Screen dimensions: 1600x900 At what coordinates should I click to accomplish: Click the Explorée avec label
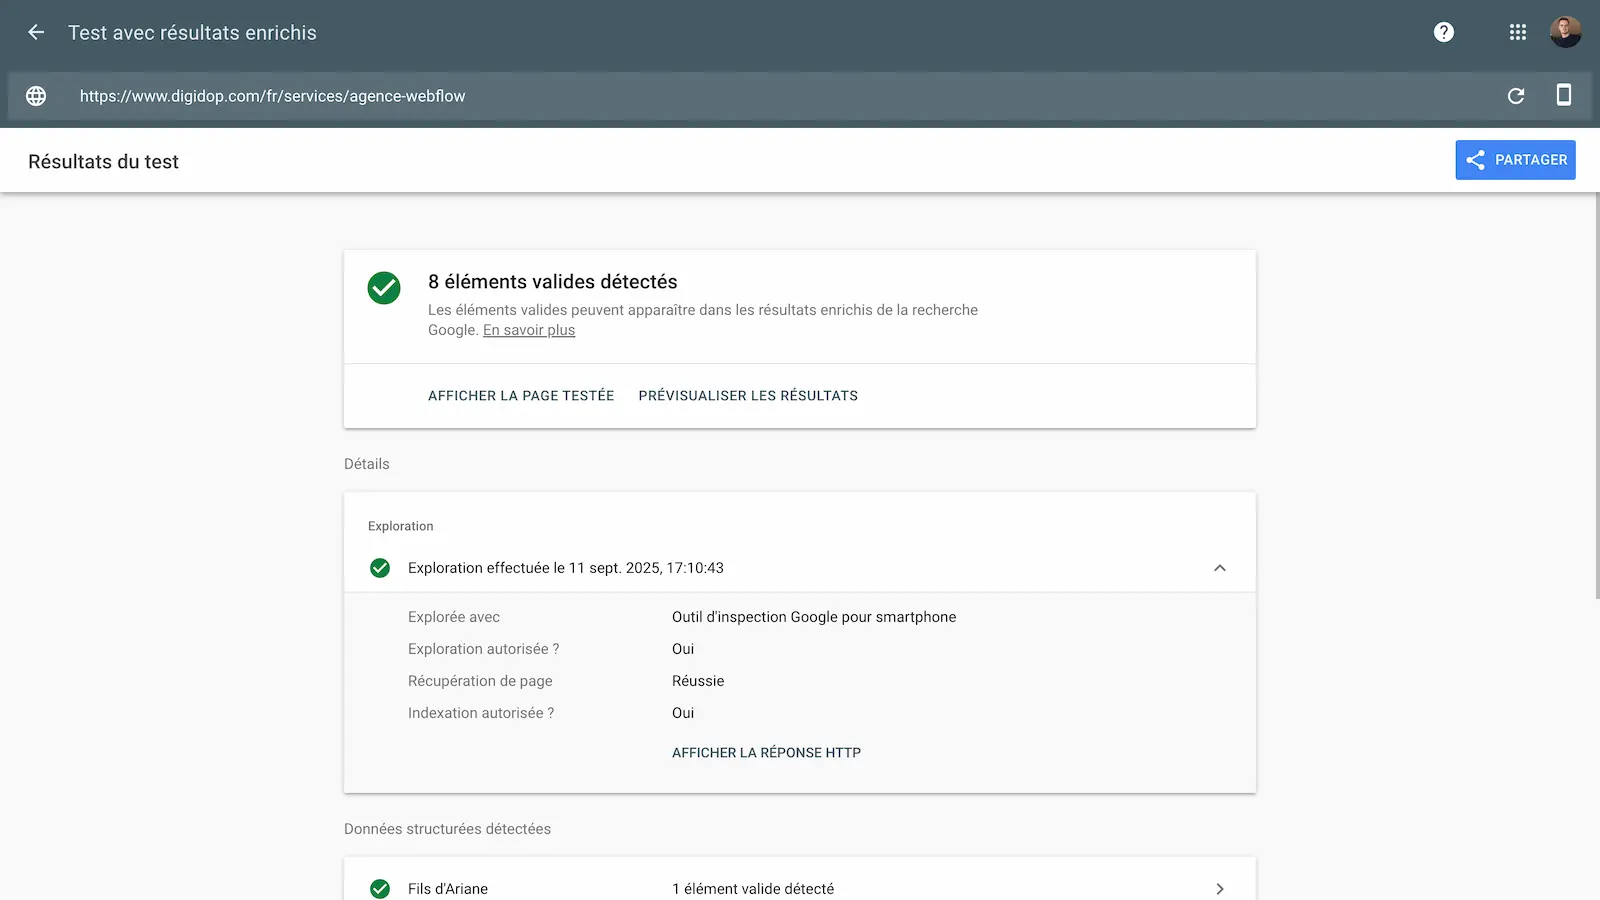click(454, 617)
